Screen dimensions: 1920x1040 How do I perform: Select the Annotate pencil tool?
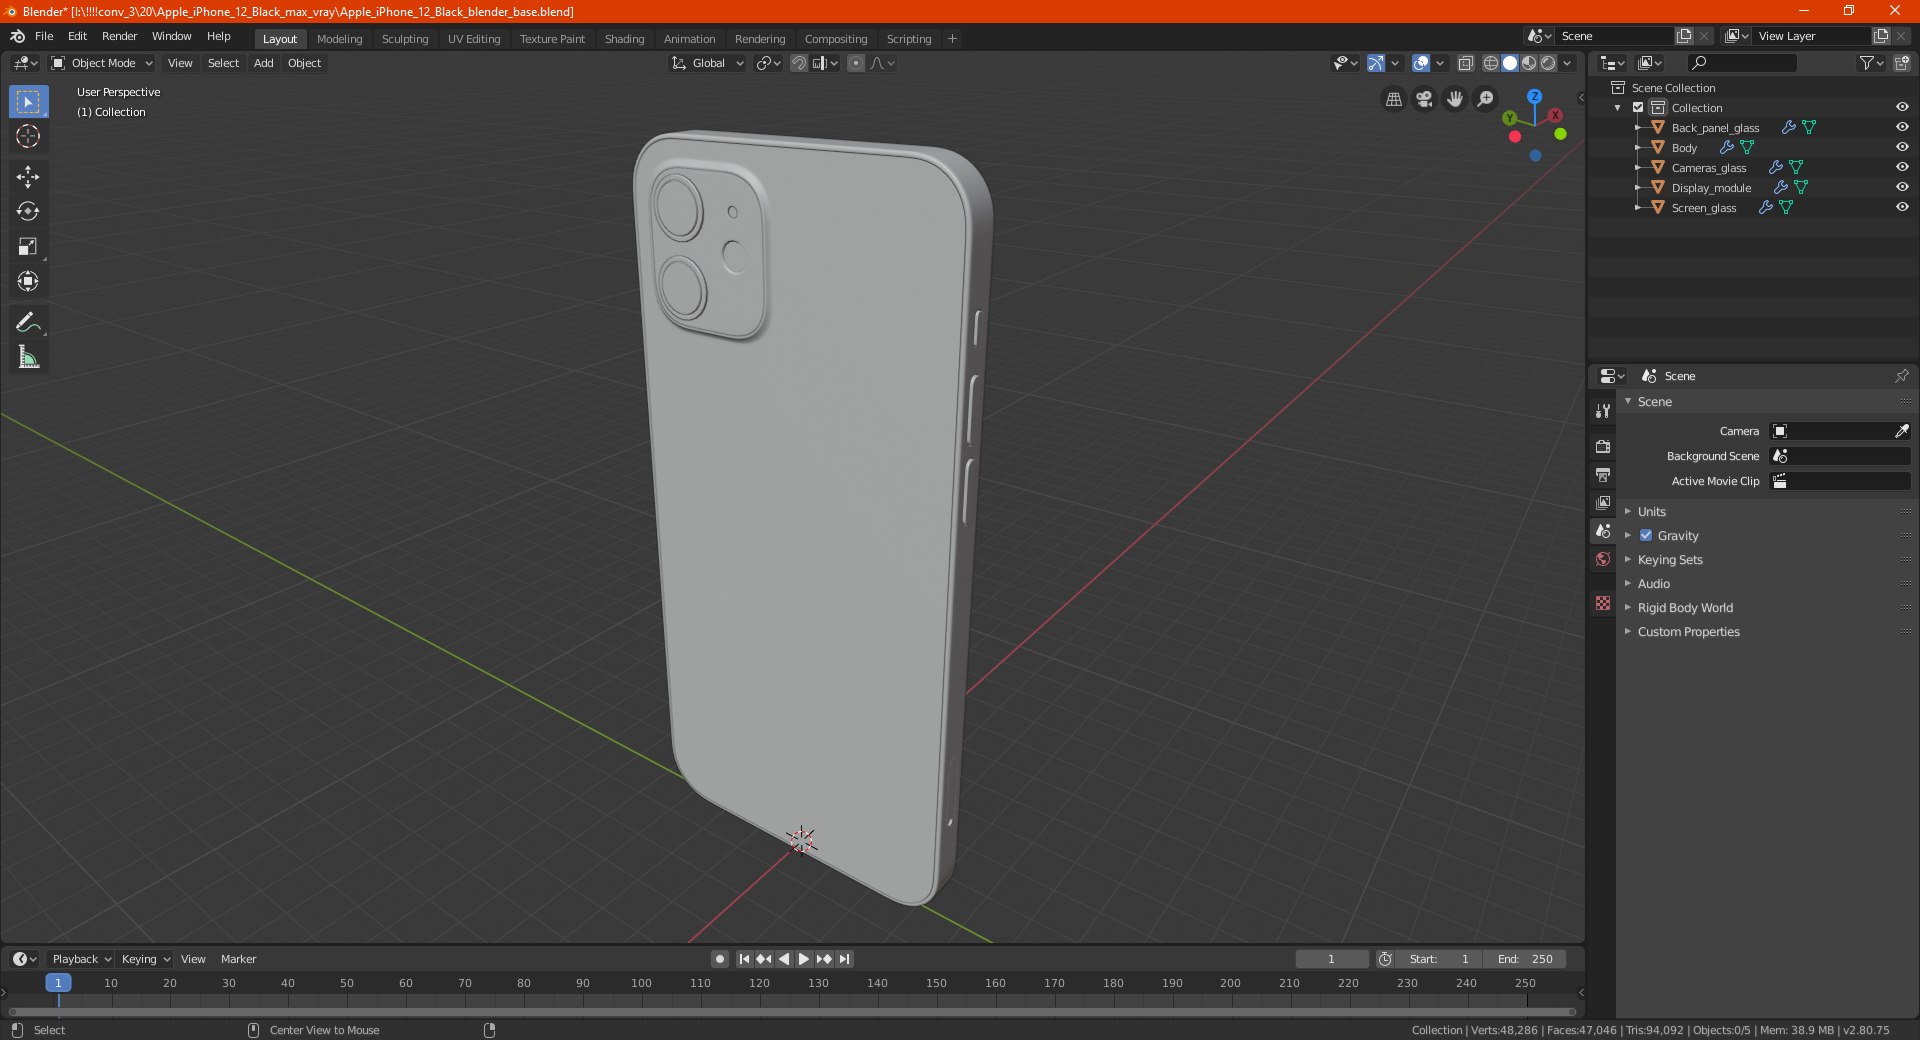pos(28,322)
